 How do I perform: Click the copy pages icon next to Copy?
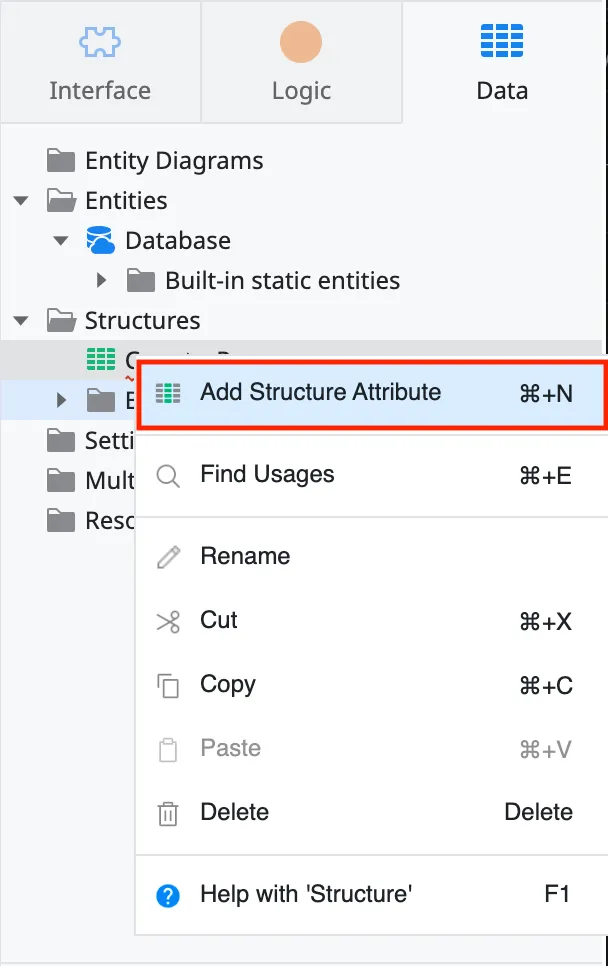pyautogui.click(x=170, y=684)
